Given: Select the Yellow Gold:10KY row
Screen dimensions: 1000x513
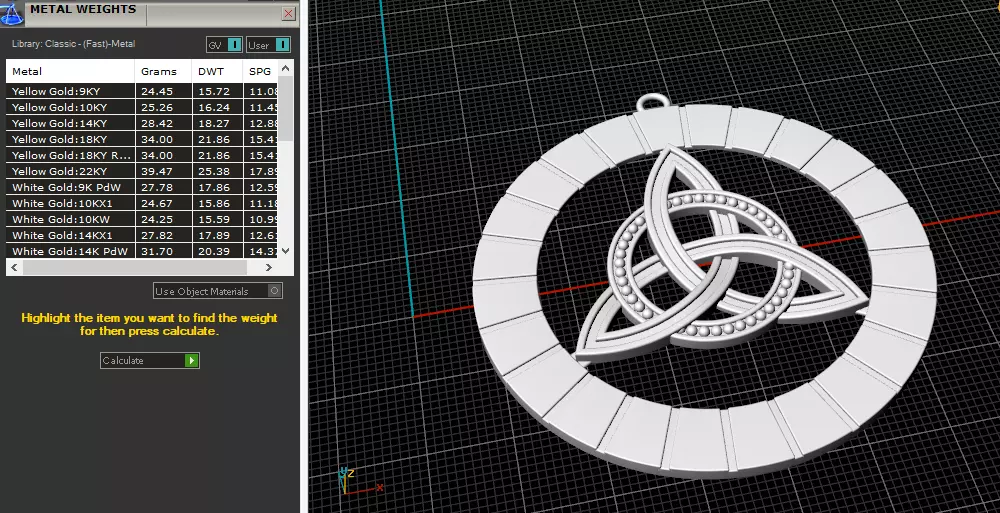Looking at the screenshot, I should 143,107.
